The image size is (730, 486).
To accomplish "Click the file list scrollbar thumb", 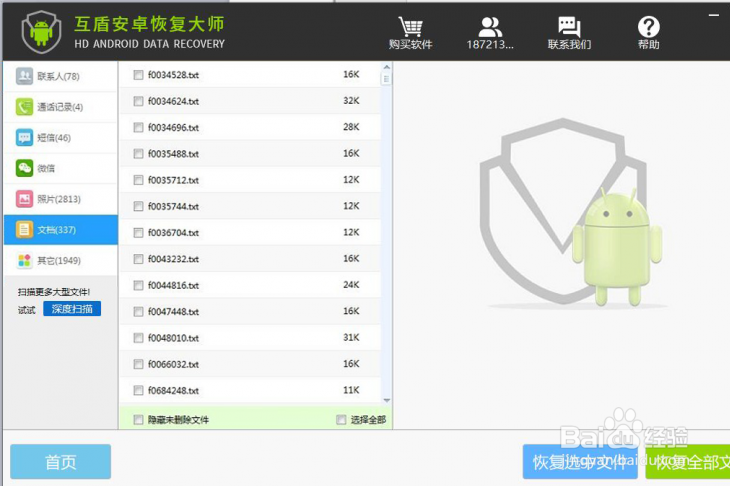I will pos(386,79).
